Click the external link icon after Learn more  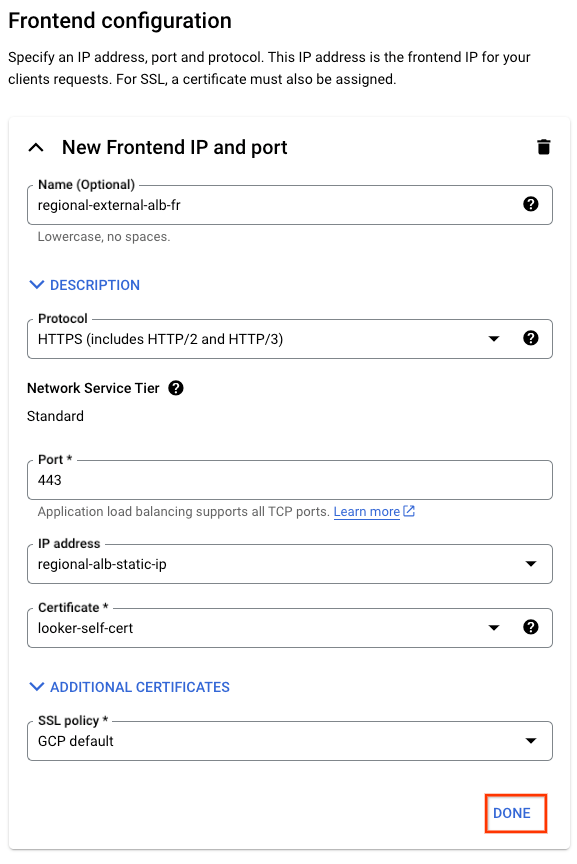coord(409,511)
